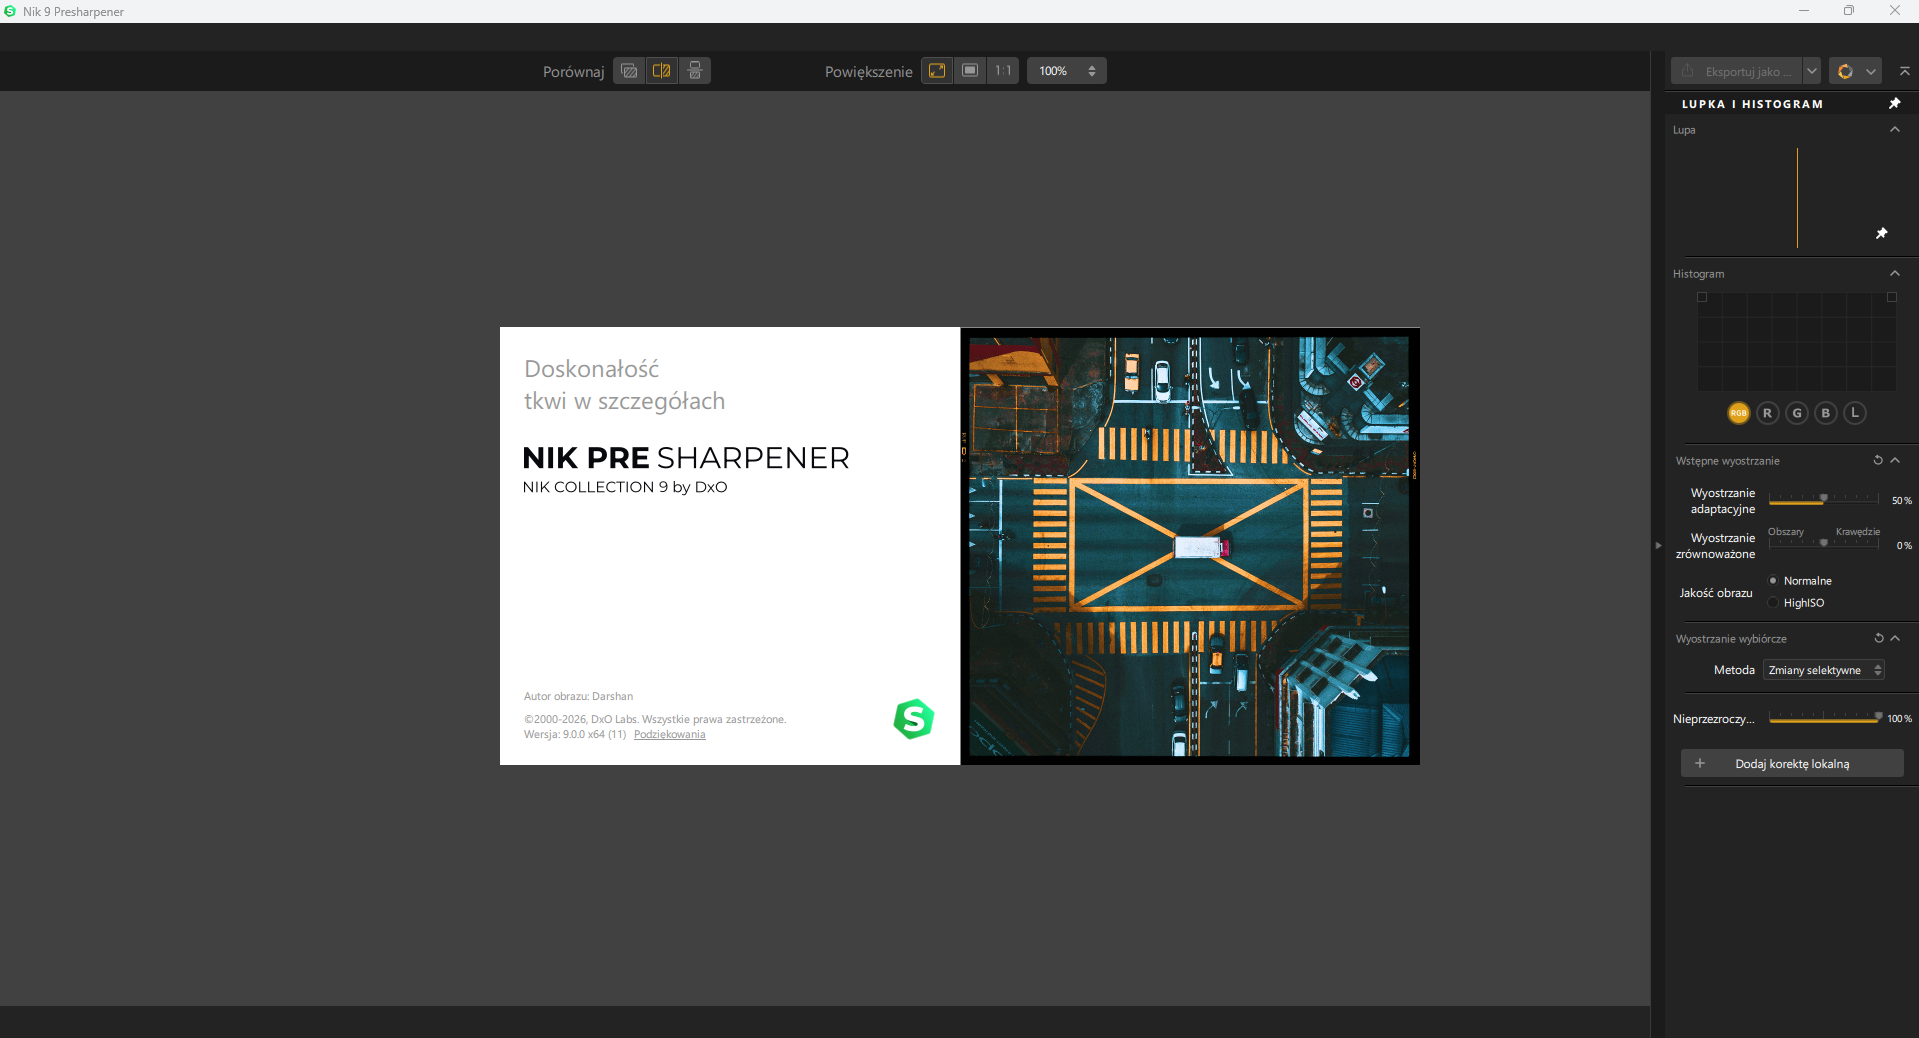Collapse the Wyostrzanie wybiórcze section
The width and height of the screenshot is (1919, 1038).
[x=1895, y=638]
